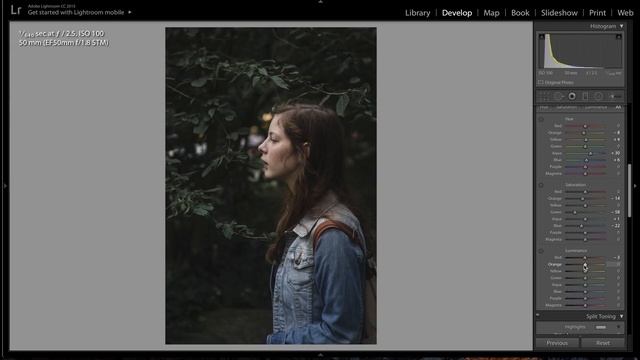Image resolution: width=640 pixels, height=360 pixels.
Task: Open the Map module
Action: coord(491,13)
